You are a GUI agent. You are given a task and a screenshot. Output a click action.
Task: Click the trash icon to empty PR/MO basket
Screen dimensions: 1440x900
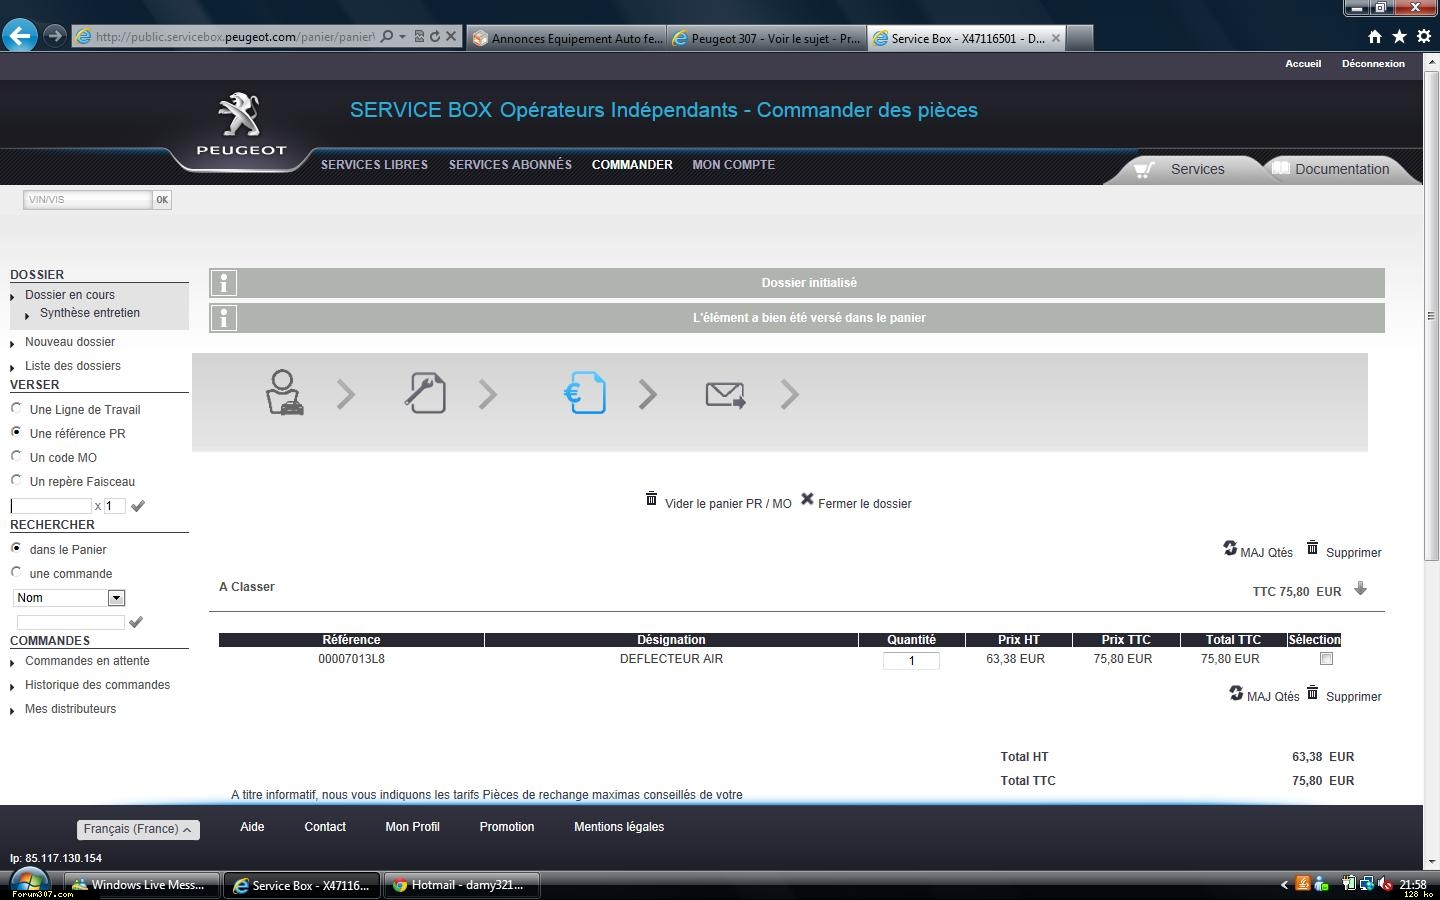(x=652, y=499)
